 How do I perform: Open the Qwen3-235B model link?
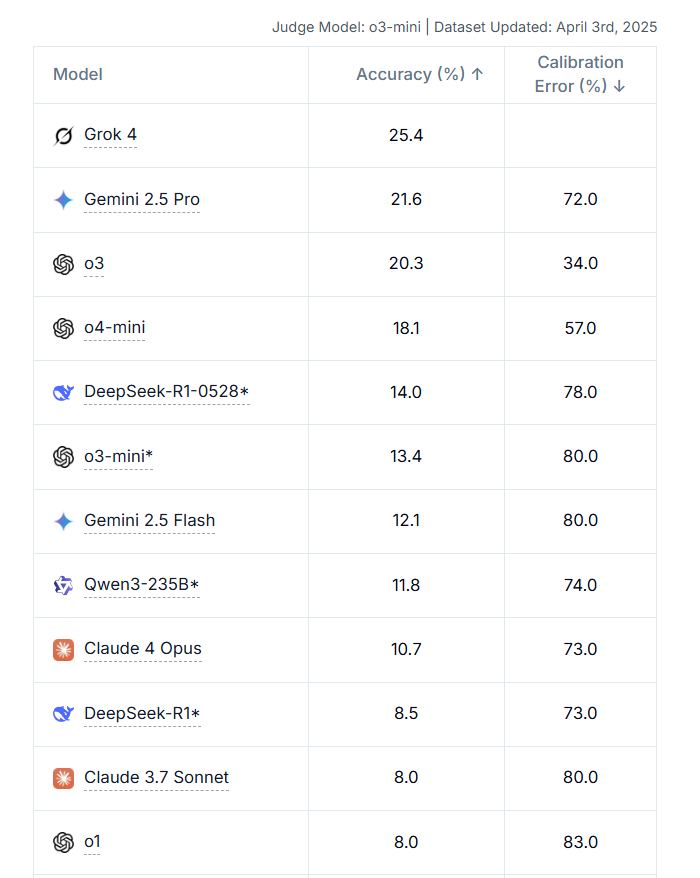[x=141, y=585]
